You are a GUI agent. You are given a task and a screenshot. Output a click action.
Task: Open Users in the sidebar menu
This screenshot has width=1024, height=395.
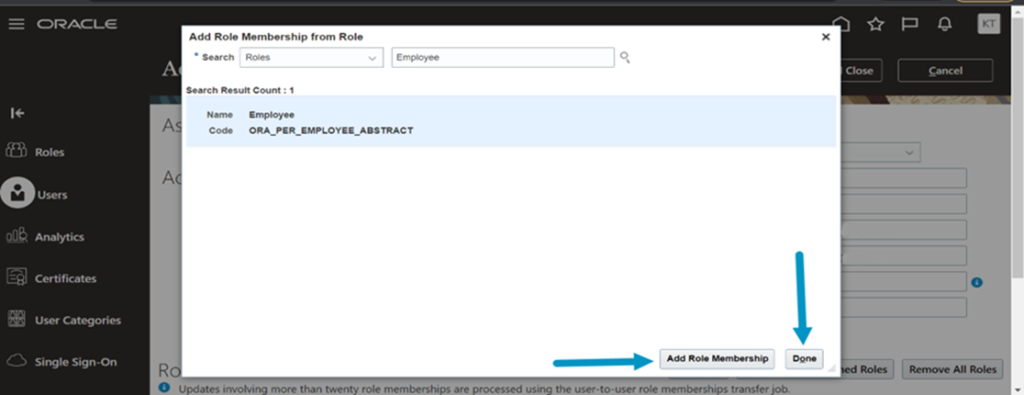pyautogui.click(x=52, y=195)
